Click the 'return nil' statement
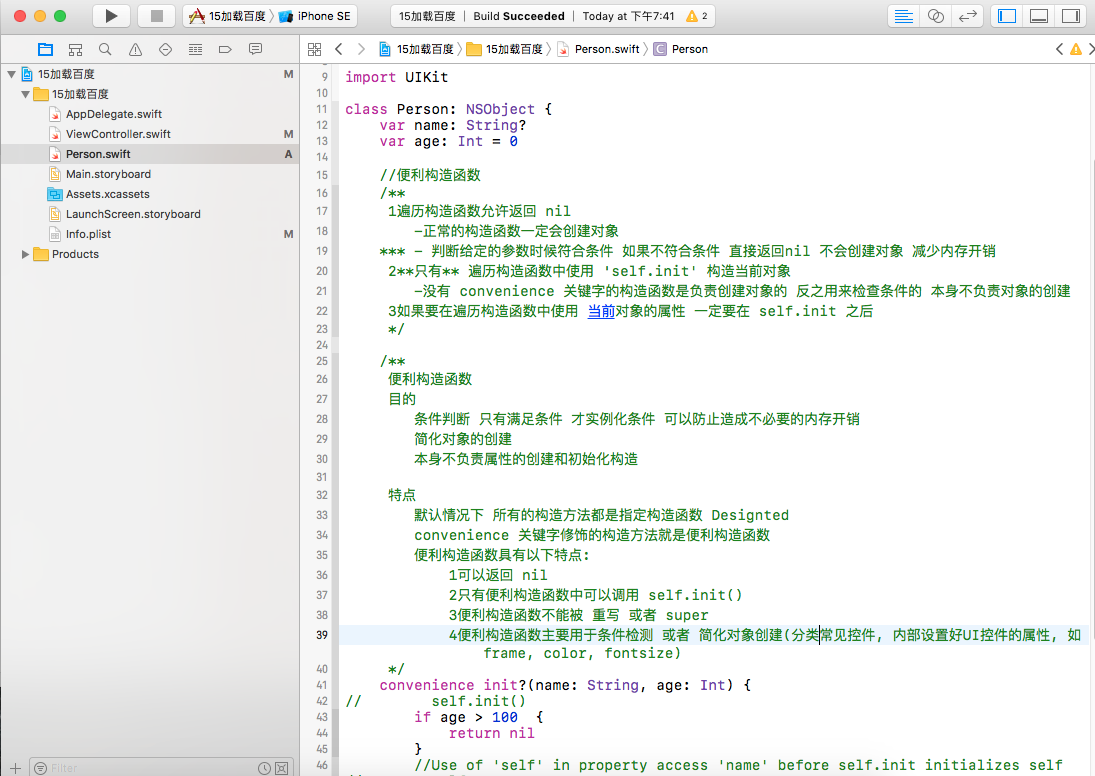Viewport: 1095px width, 776px height. point(492,733)
